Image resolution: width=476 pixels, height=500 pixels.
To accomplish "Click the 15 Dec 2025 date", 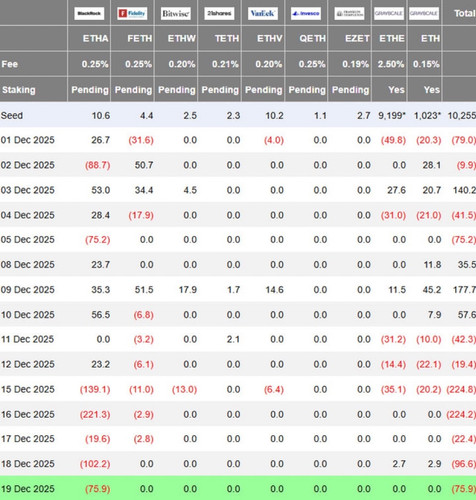I will (x=27, y=389).
